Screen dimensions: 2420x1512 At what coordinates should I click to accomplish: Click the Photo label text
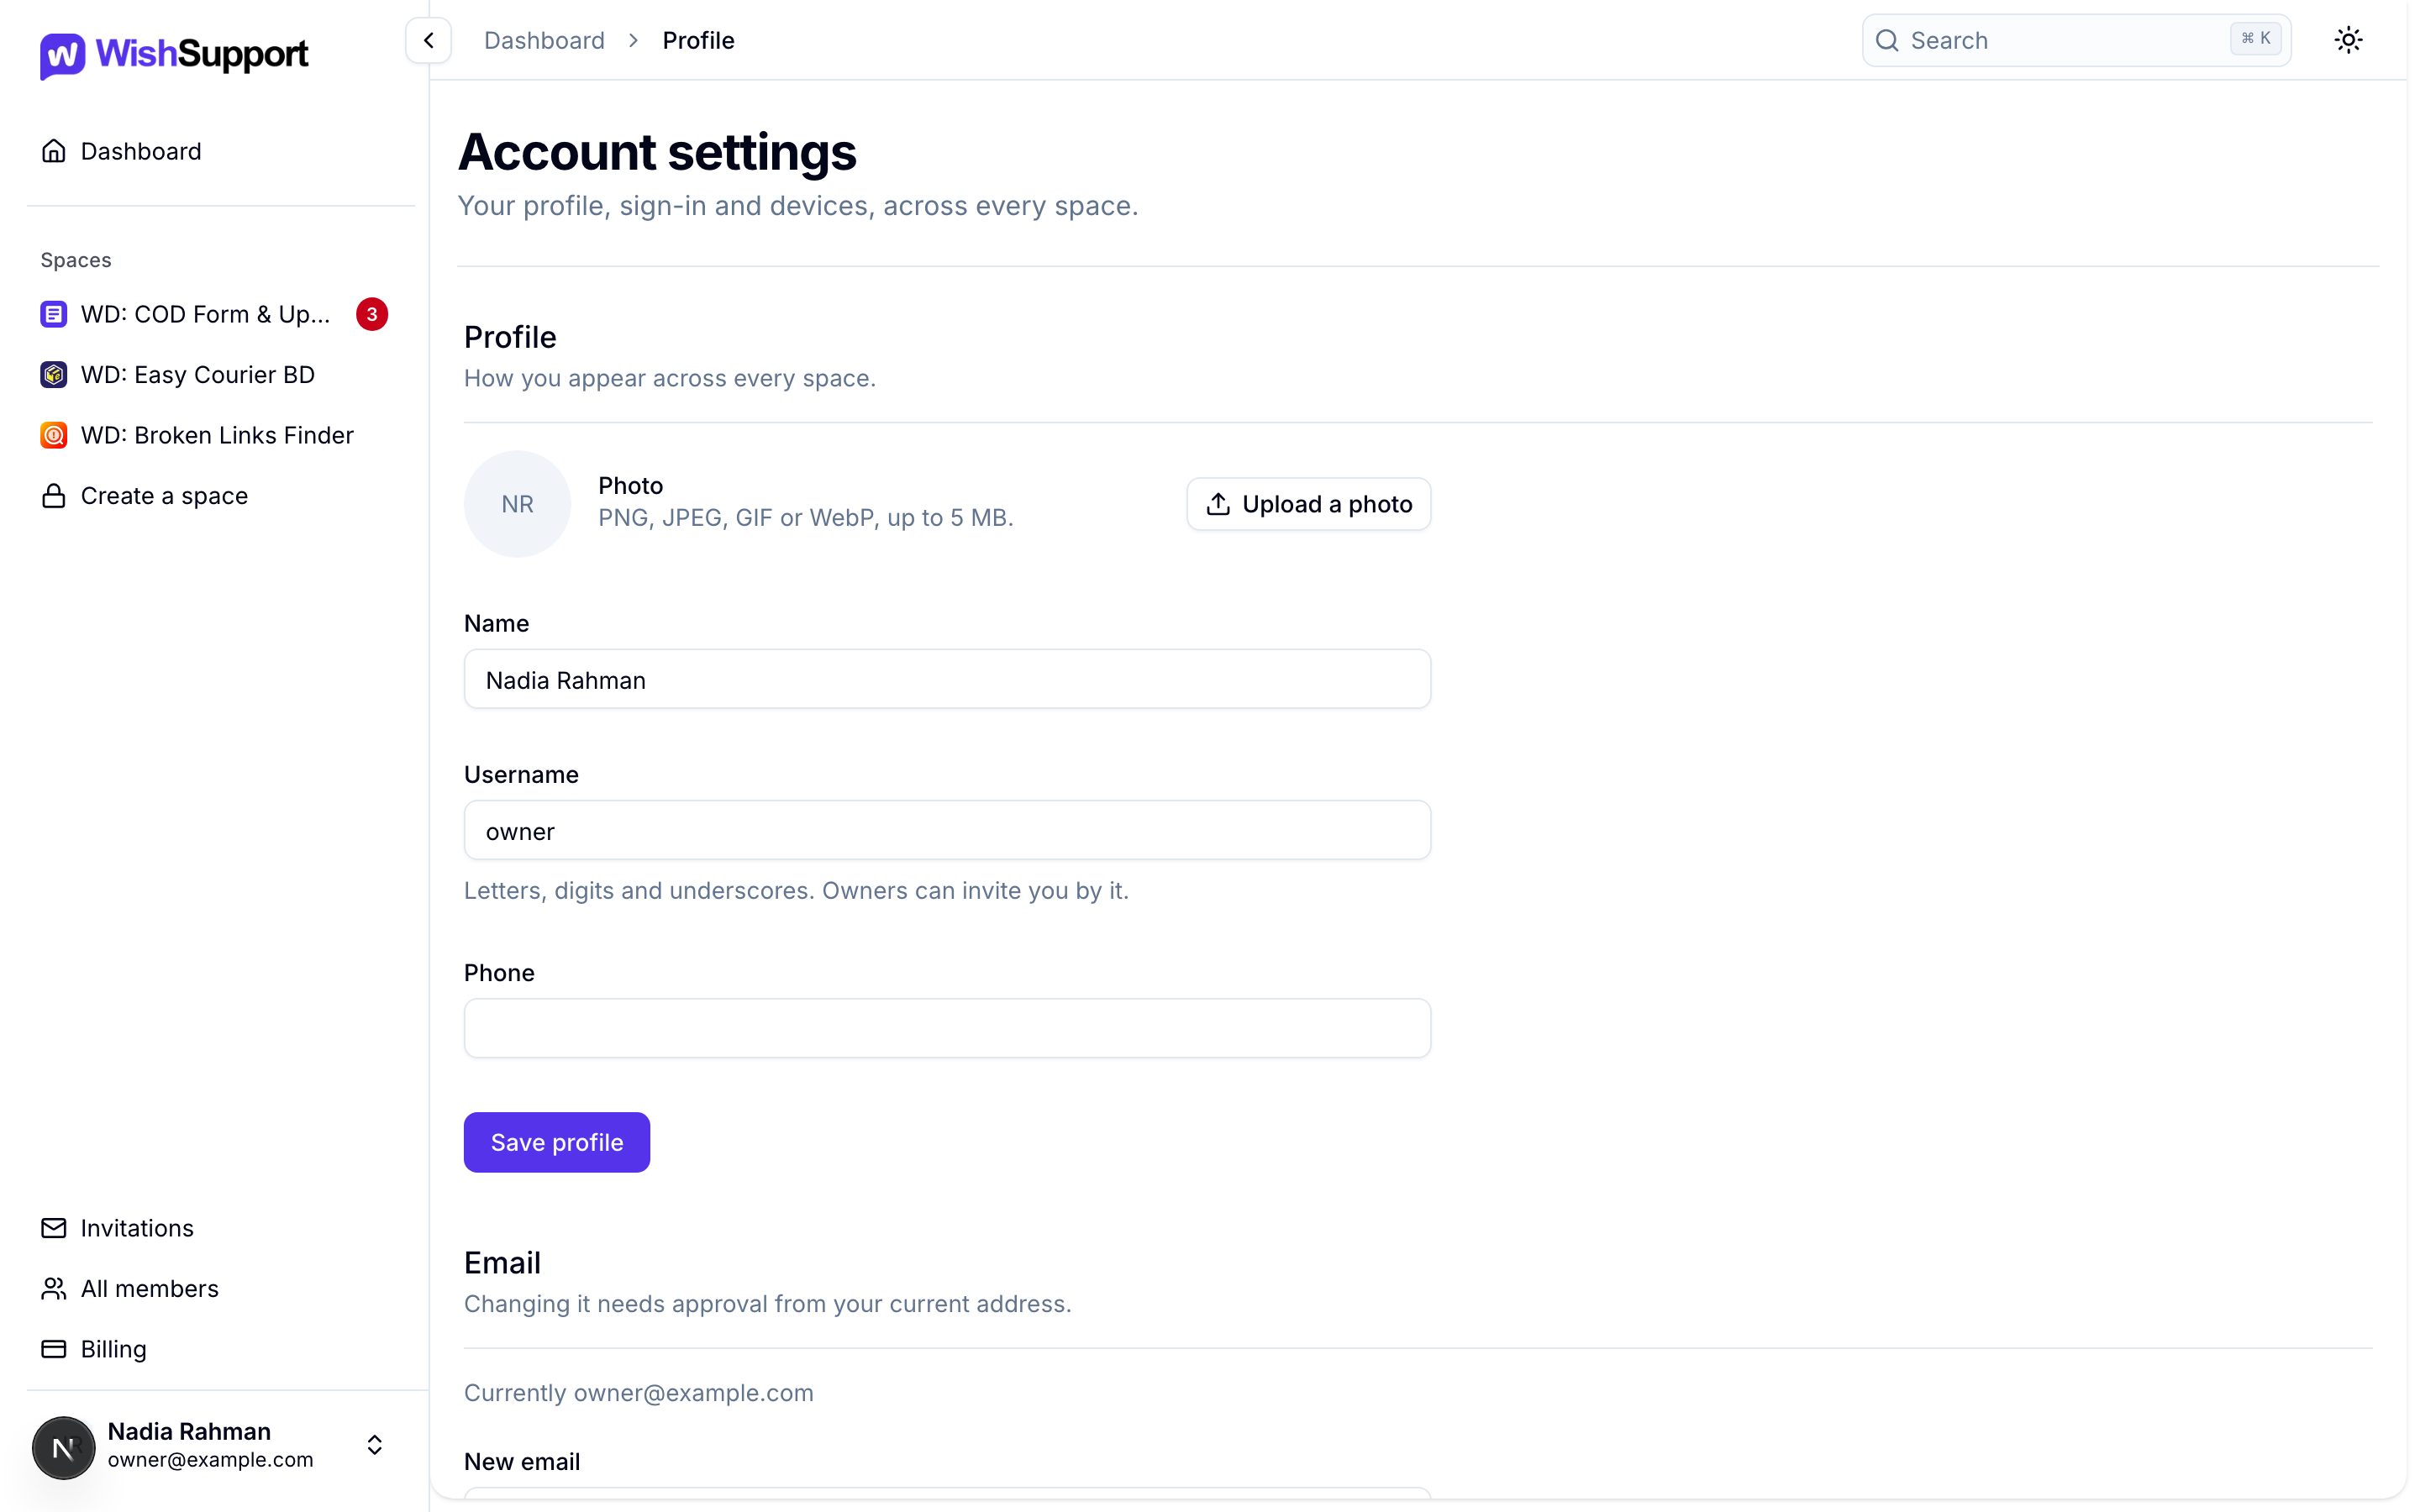[x=630, y=486]
